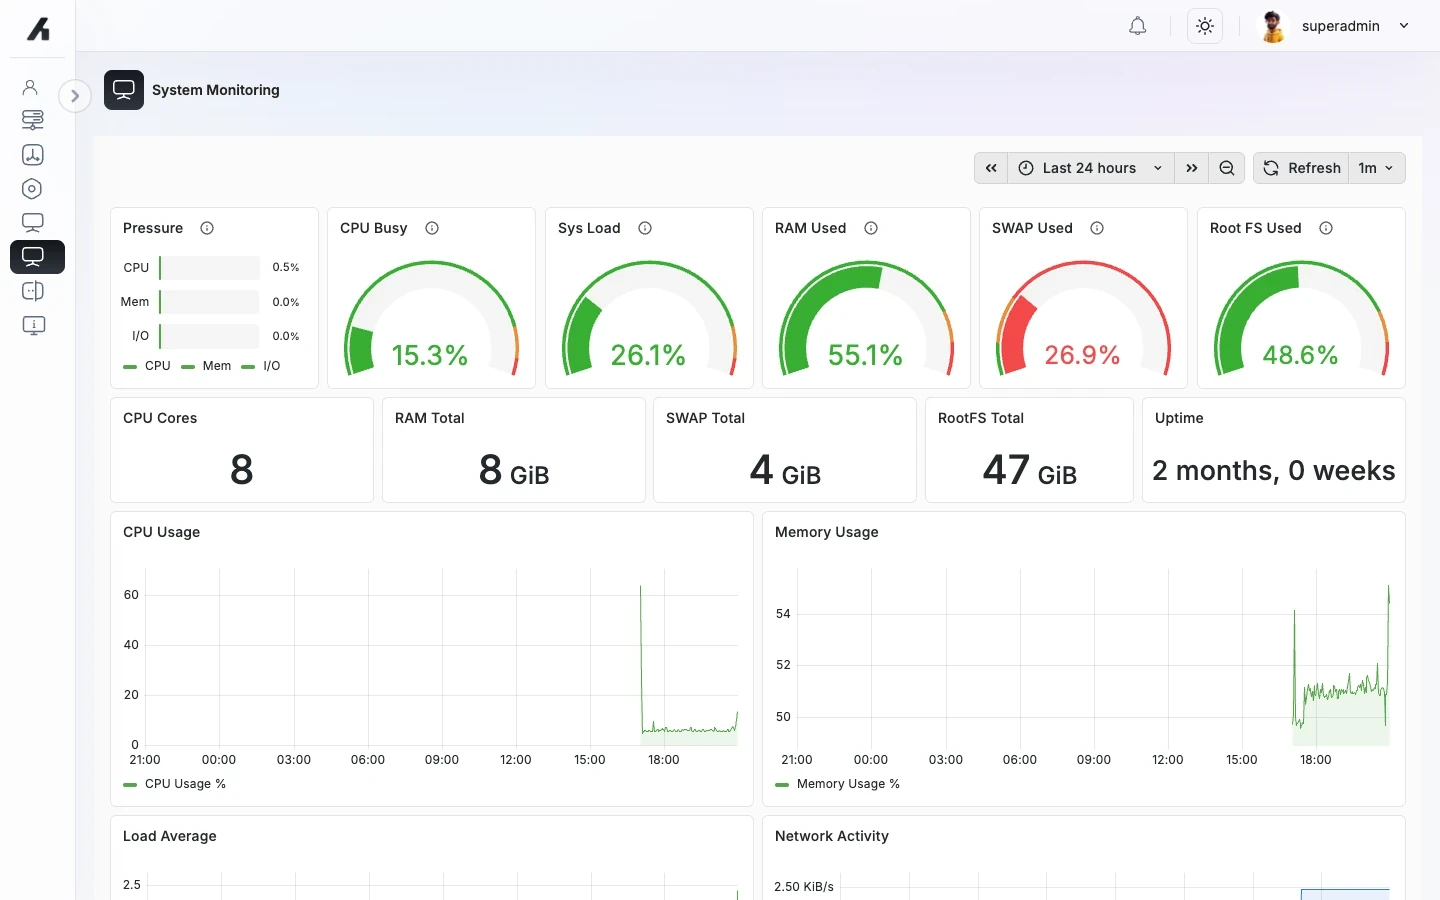Click the "15.3%" CPU Busy value
The width and height of the screenshot is (1440, 900).
point(430,355)
